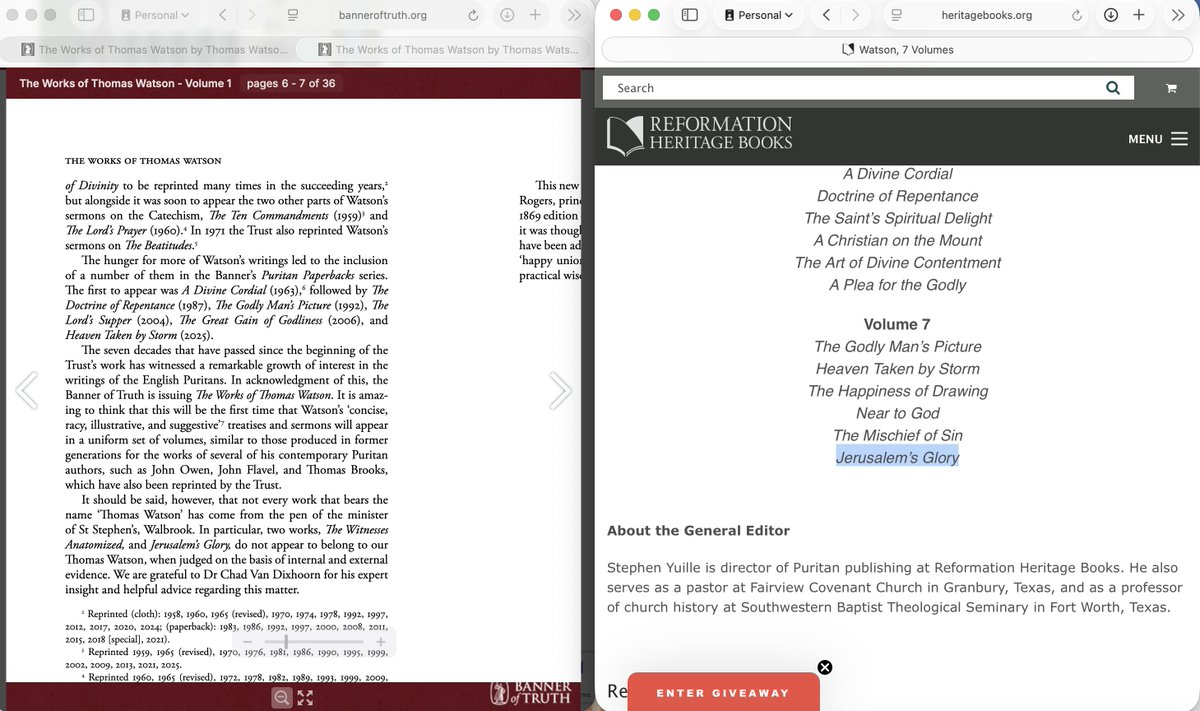This screenshot has height=711, width=1200.
Task: Open new tab in bannerofturth window
Action: 536,15
